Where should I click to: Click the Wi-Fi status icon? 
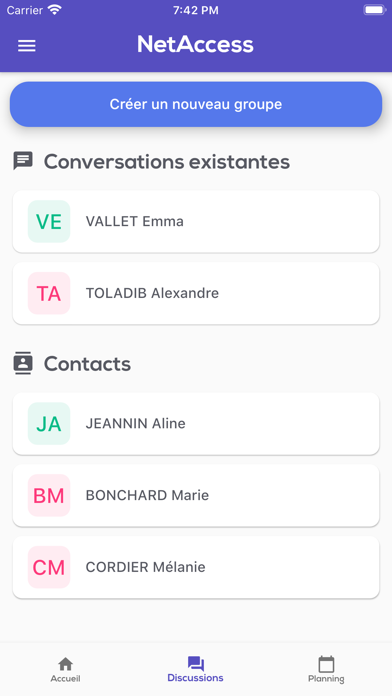point(55,10)
